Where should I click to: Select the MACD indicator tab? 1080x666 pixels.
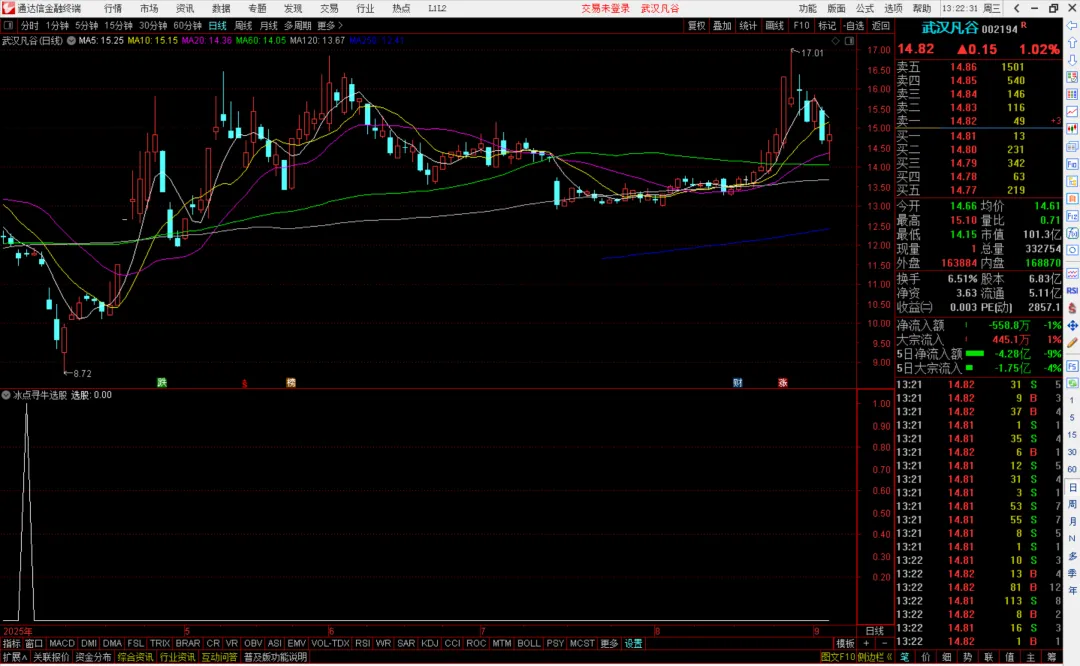(61, 644)
